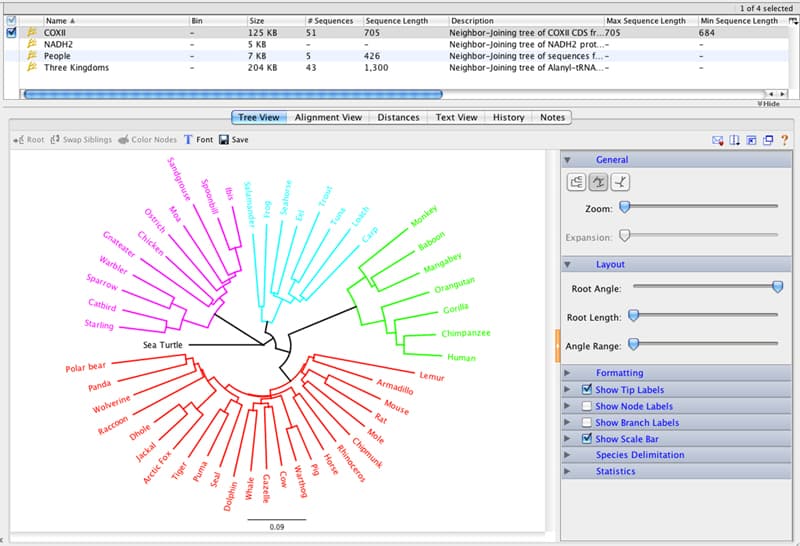
Task: Click the Sequence Length column header
Action: [396, 21]
